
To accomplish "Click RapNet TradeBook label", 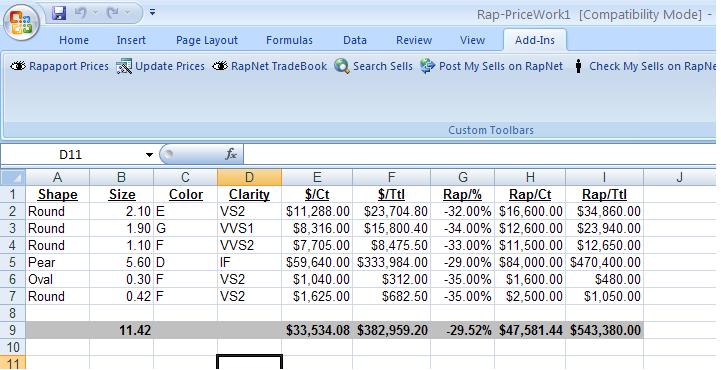I will pyautogui.click(x=279, y=66).
